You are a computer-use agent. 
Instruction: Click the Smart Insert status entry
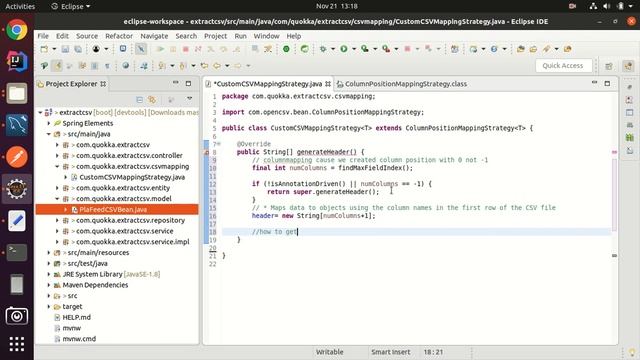[x=391, y=352]
